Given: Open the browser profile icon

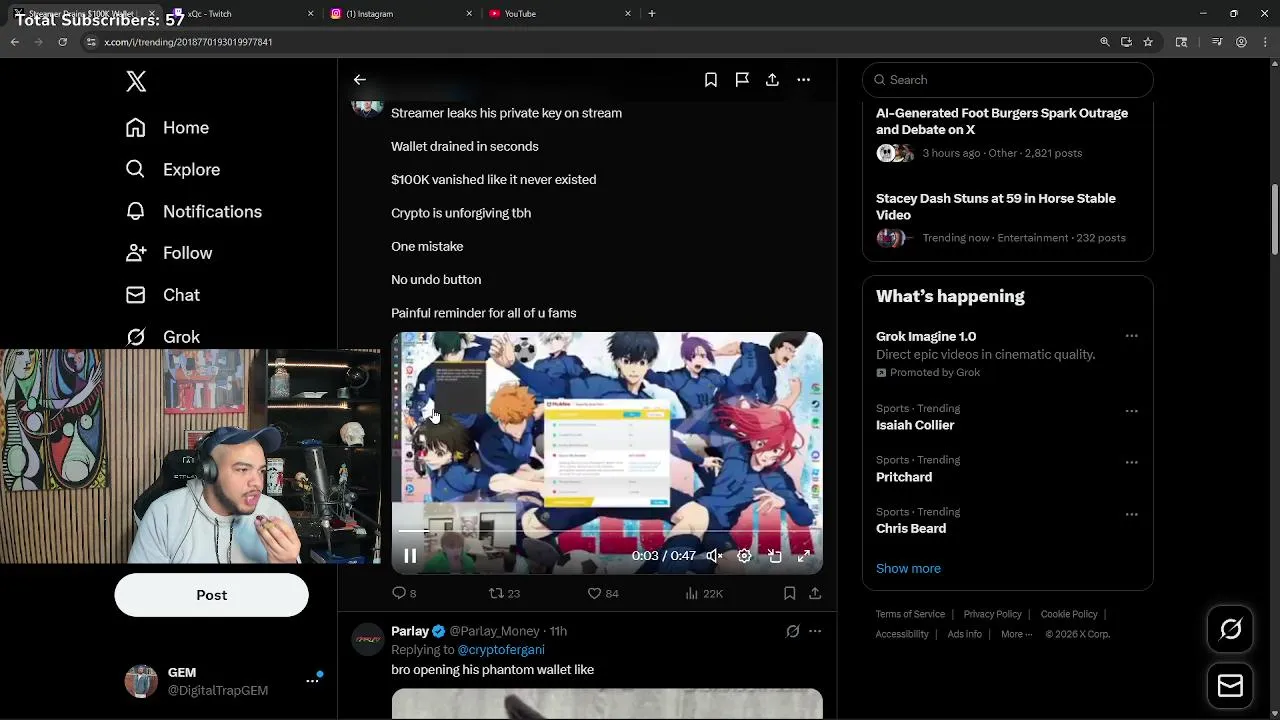Looking at the screenshot, I should coord(1241,42).
